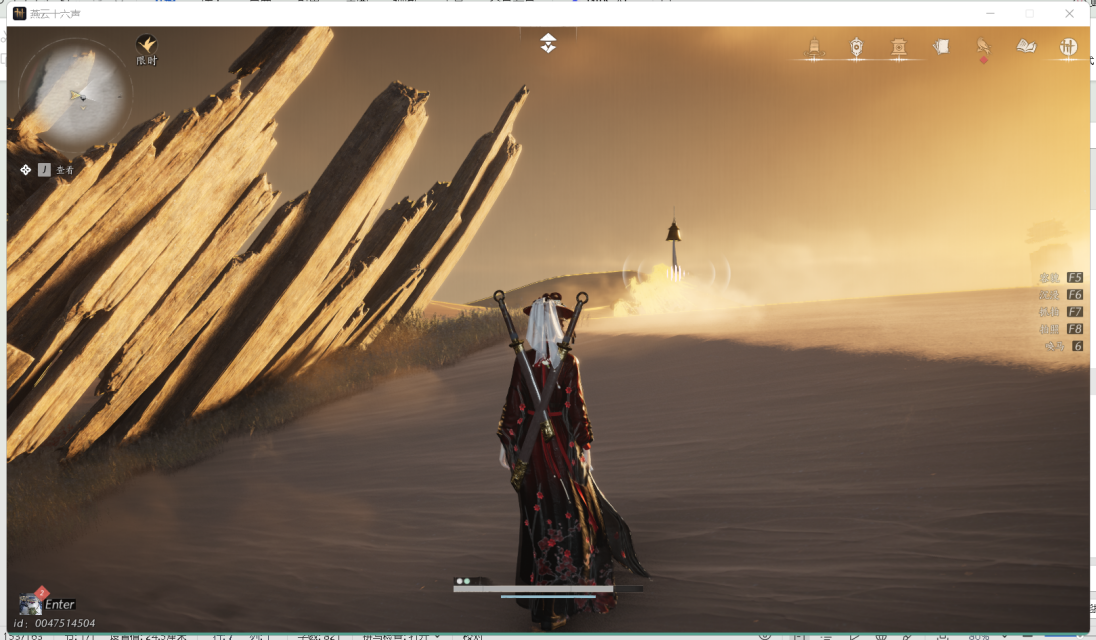Screen dimensions: 1096x640
Task: Click the bird icon with red marker
Action: (983, 47)
